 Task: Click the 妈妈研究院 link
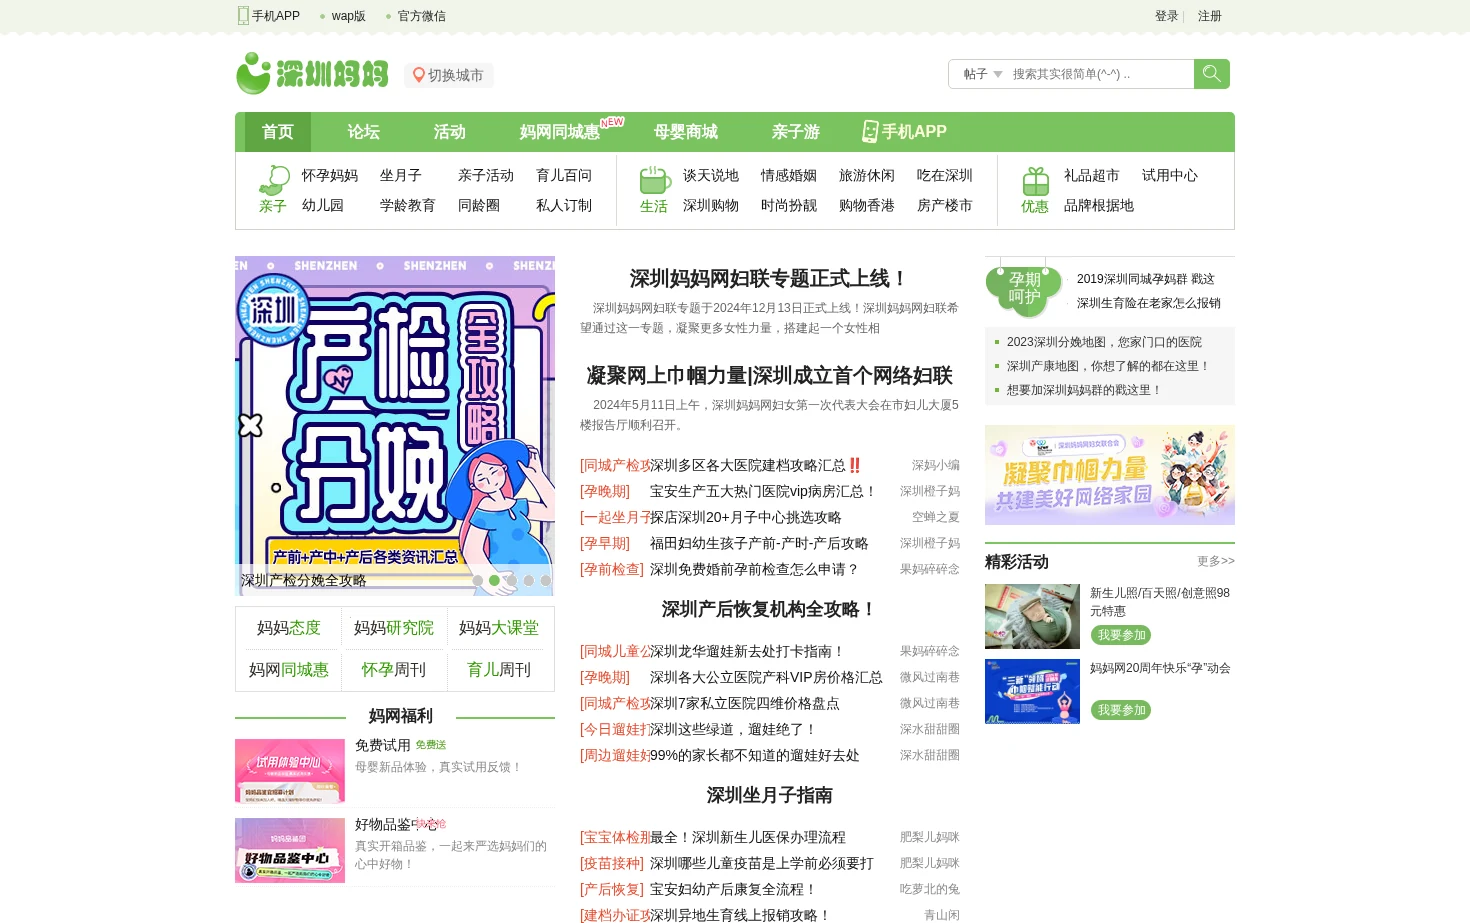(x=394, y=628)
